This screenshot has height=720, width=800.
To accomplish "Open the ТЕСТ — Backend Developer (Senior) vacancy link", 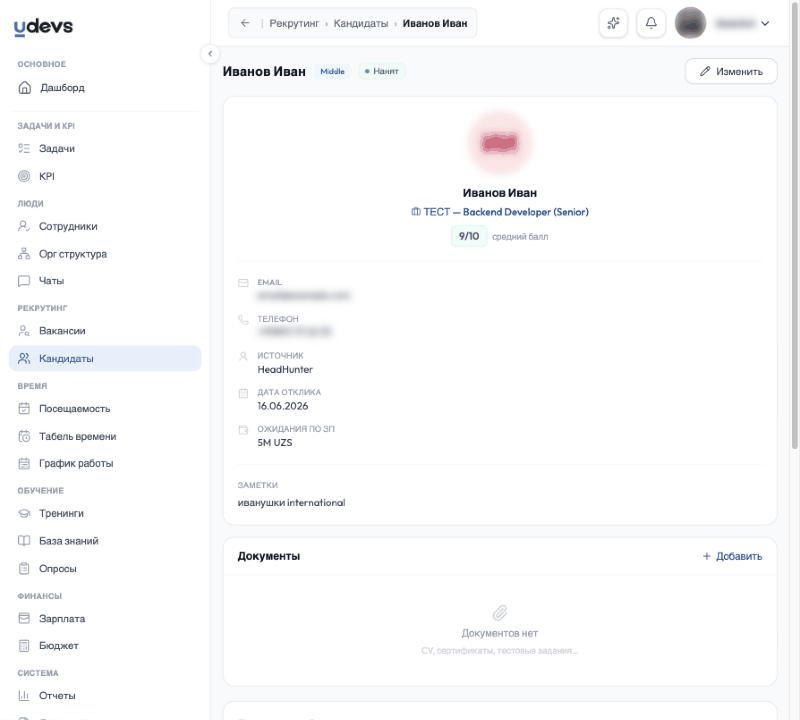I will (x=500, y=212).
